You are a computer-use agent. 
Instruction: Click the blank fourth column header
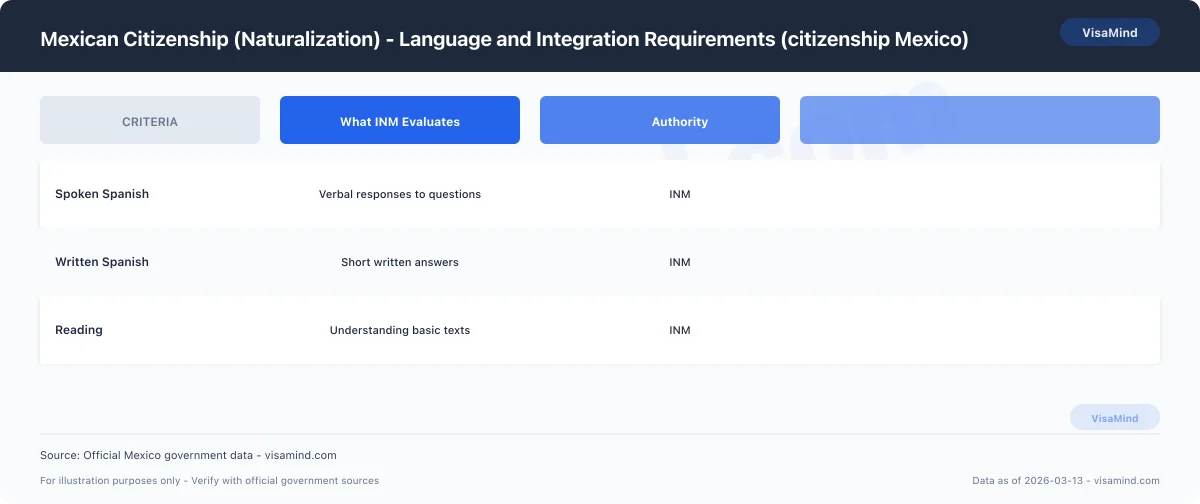[980, 121]
